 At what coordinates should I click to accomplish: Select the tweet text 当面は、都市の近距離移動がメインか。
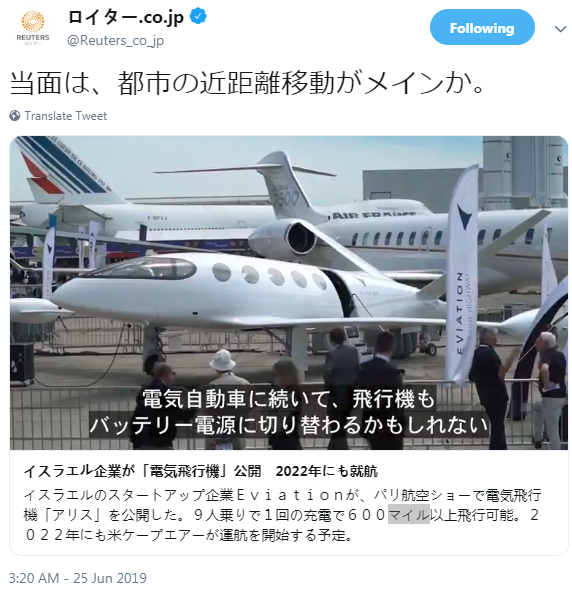248,83
